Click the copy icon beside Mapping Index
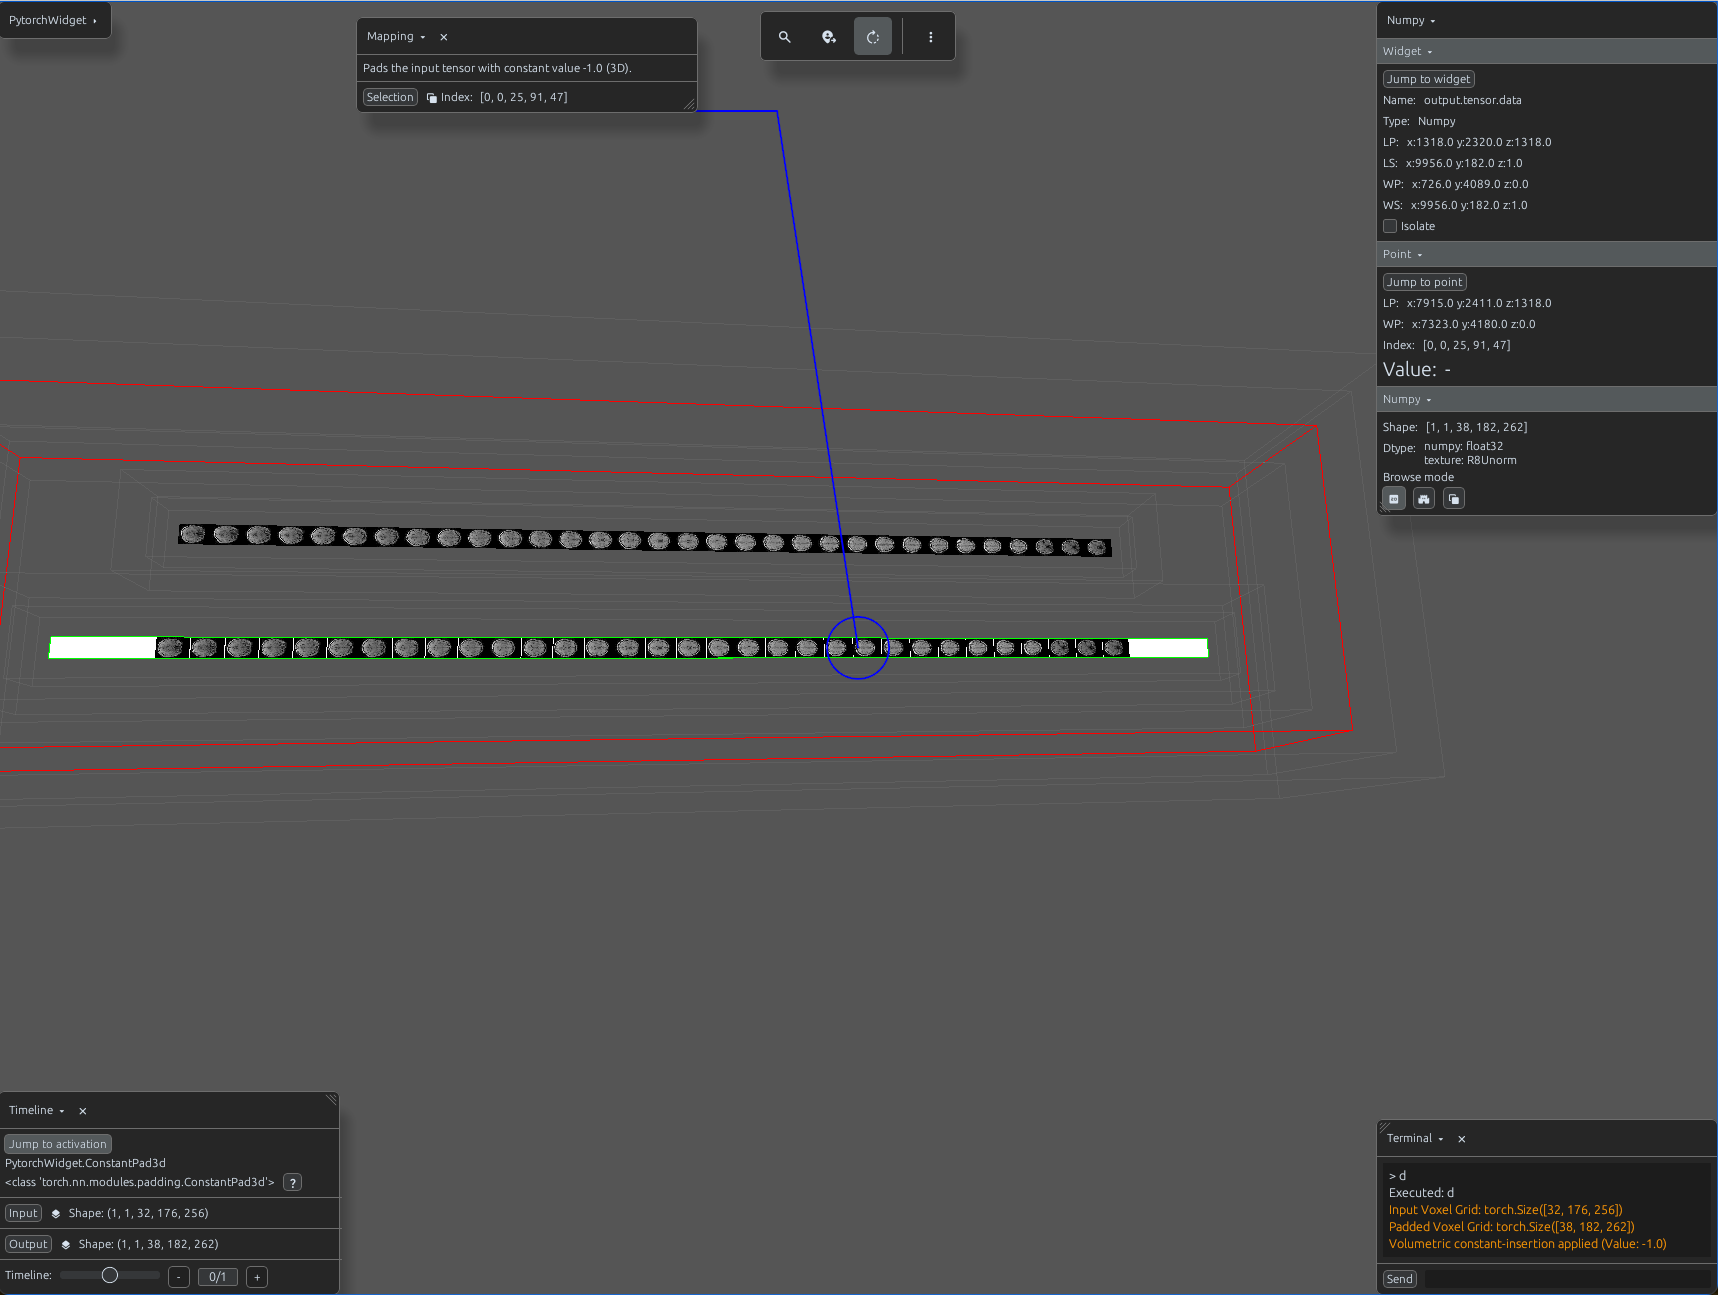Viewport: 1718px width, 1295px height. click(432, 98)
